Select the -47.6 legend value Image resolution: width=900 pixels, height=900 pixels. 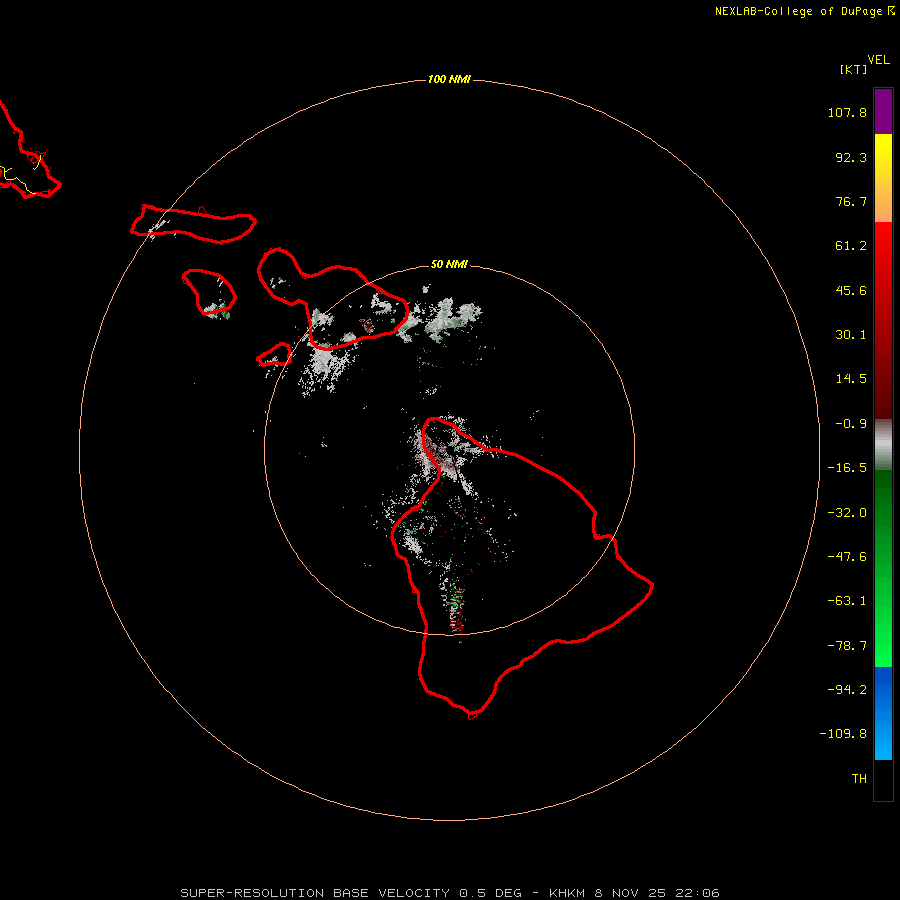click(847, 557)
